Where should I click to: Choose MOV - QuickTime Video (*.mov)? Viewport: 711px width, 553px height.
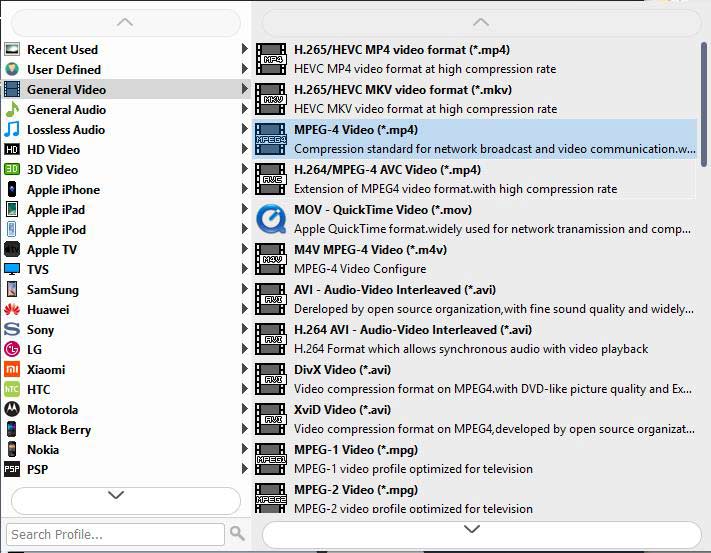coord(475,219)
